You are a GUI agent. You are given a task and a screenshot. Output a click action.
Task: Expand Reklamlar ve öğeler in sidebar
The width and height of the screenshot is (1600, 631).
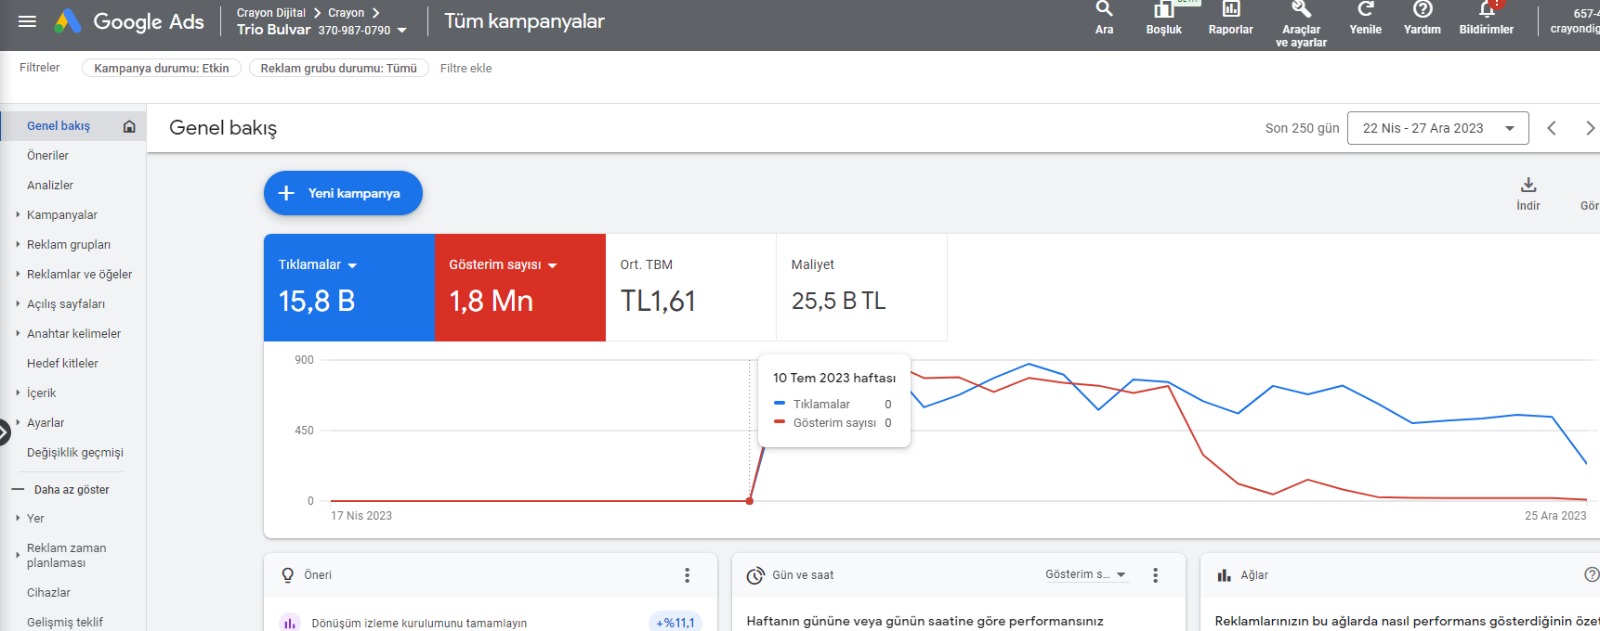point(18,274)
